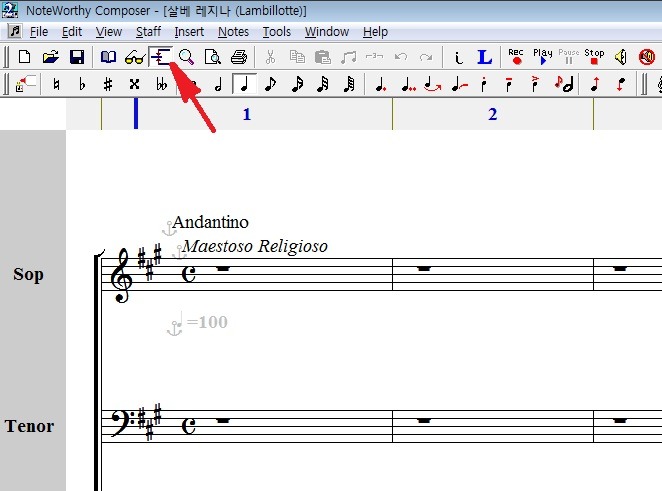Select thirty-second note duration
The height and width of the screenshot is (491, 662).
pos(323,84)
